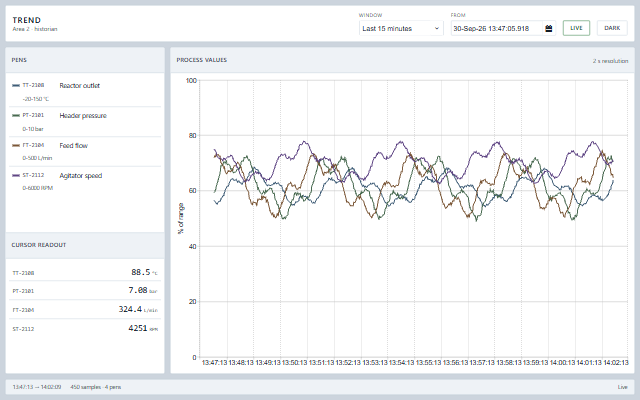Toggle LIVE mode button
The width and height of the screenshot is (640, 400).
coord(576,28)
